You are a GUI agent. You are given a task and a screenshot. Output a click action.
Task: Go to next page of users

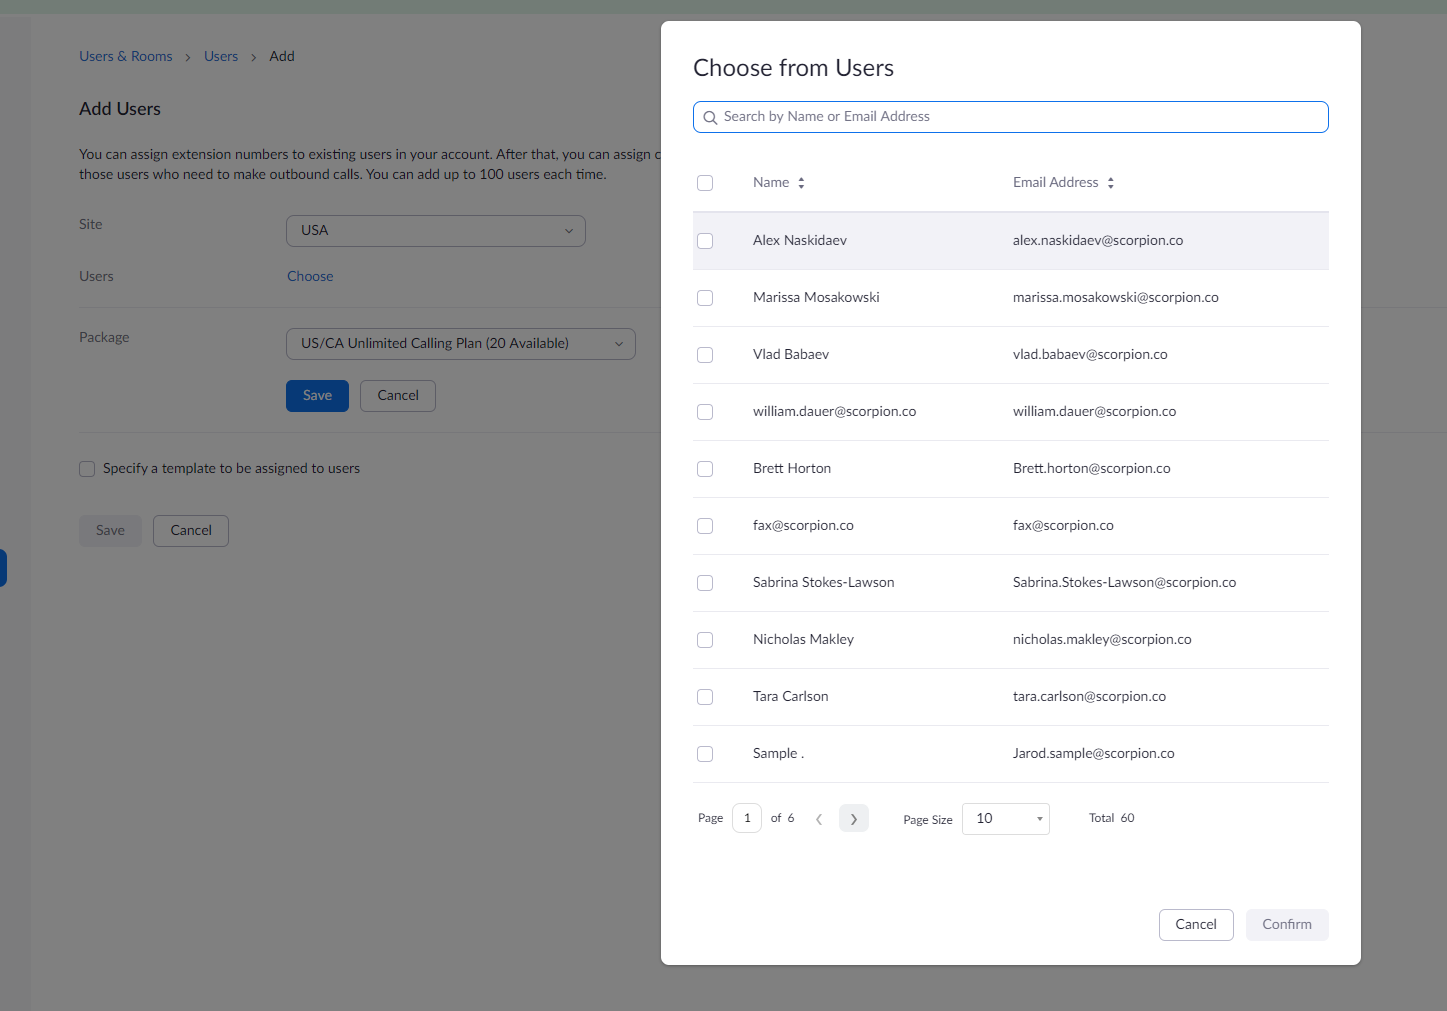click(x=853, y=819)
